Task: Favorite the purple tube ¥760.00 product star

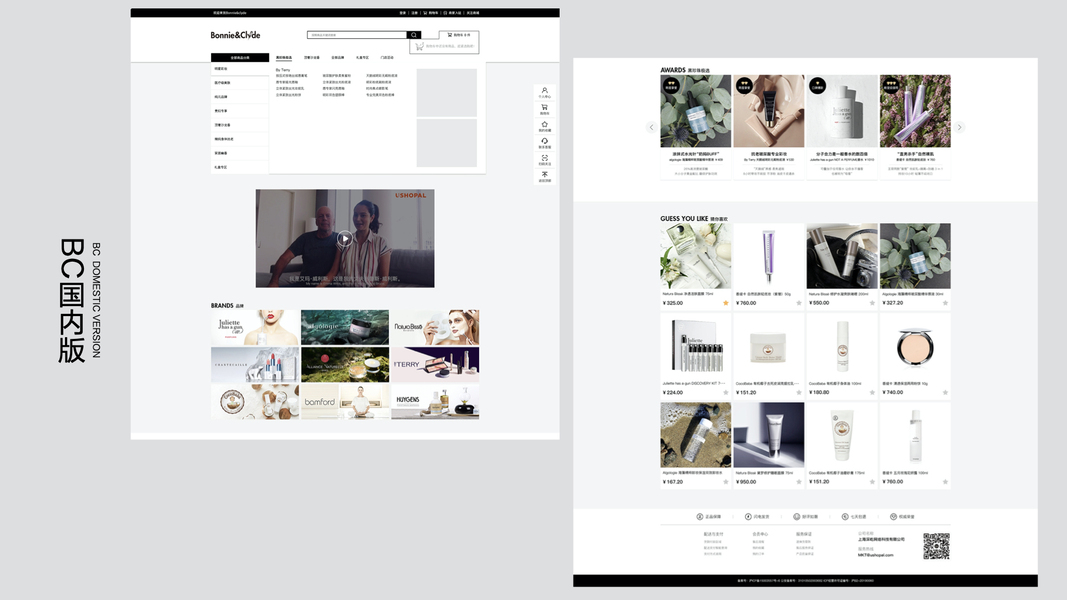Action: [x=799, y=303]
